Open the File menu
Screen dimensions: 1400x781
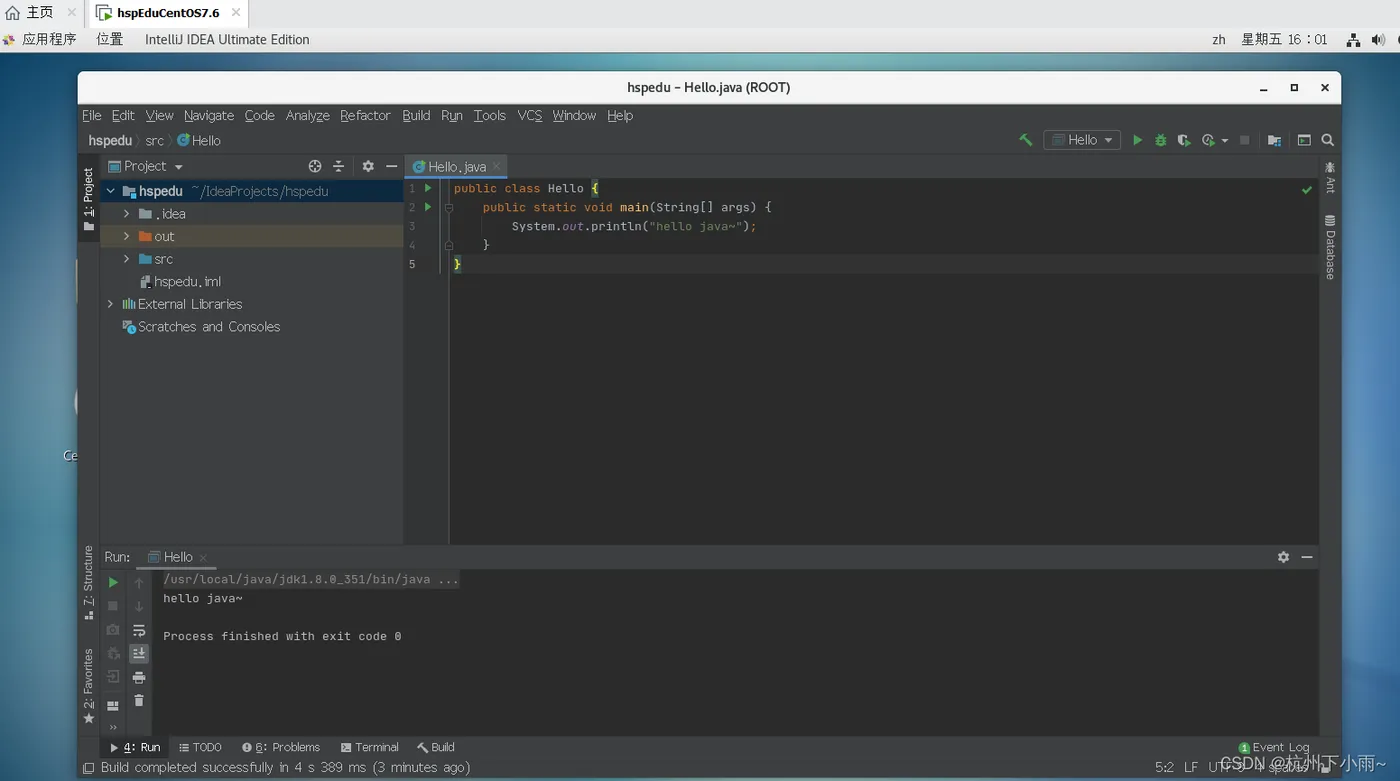[x=91, y=115]
